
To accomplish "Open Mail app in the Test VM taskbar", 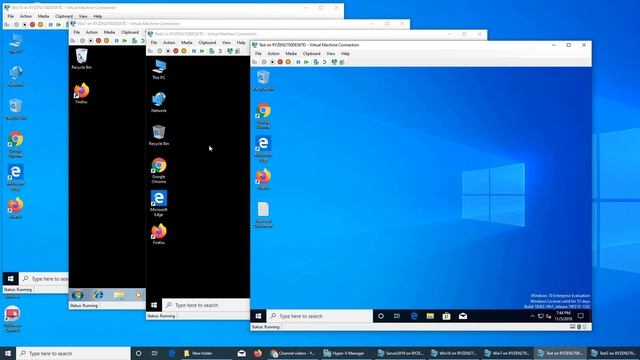I will point(463,316).
